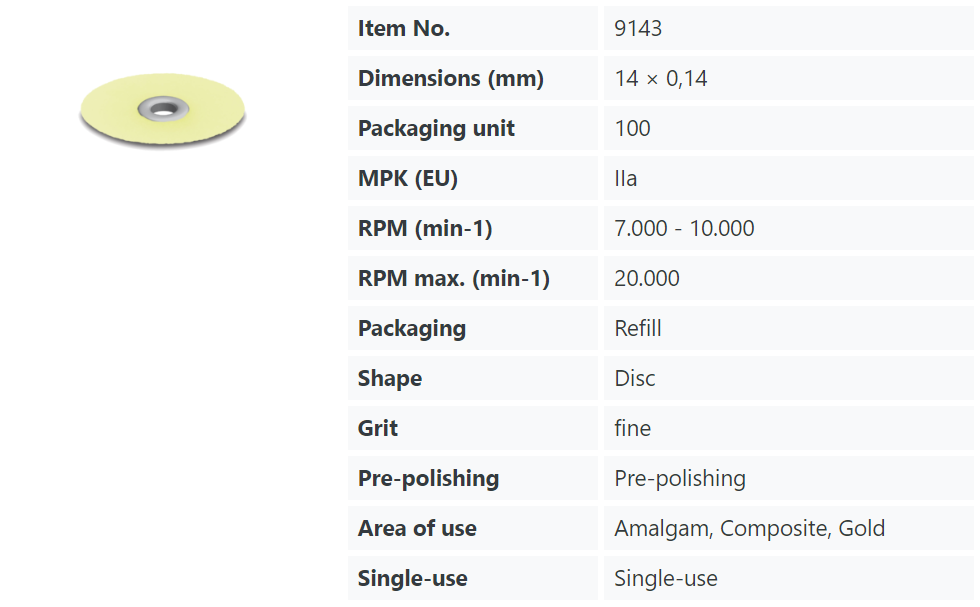Select the Amalgam, Composite, Gold text

pos(749,528)
